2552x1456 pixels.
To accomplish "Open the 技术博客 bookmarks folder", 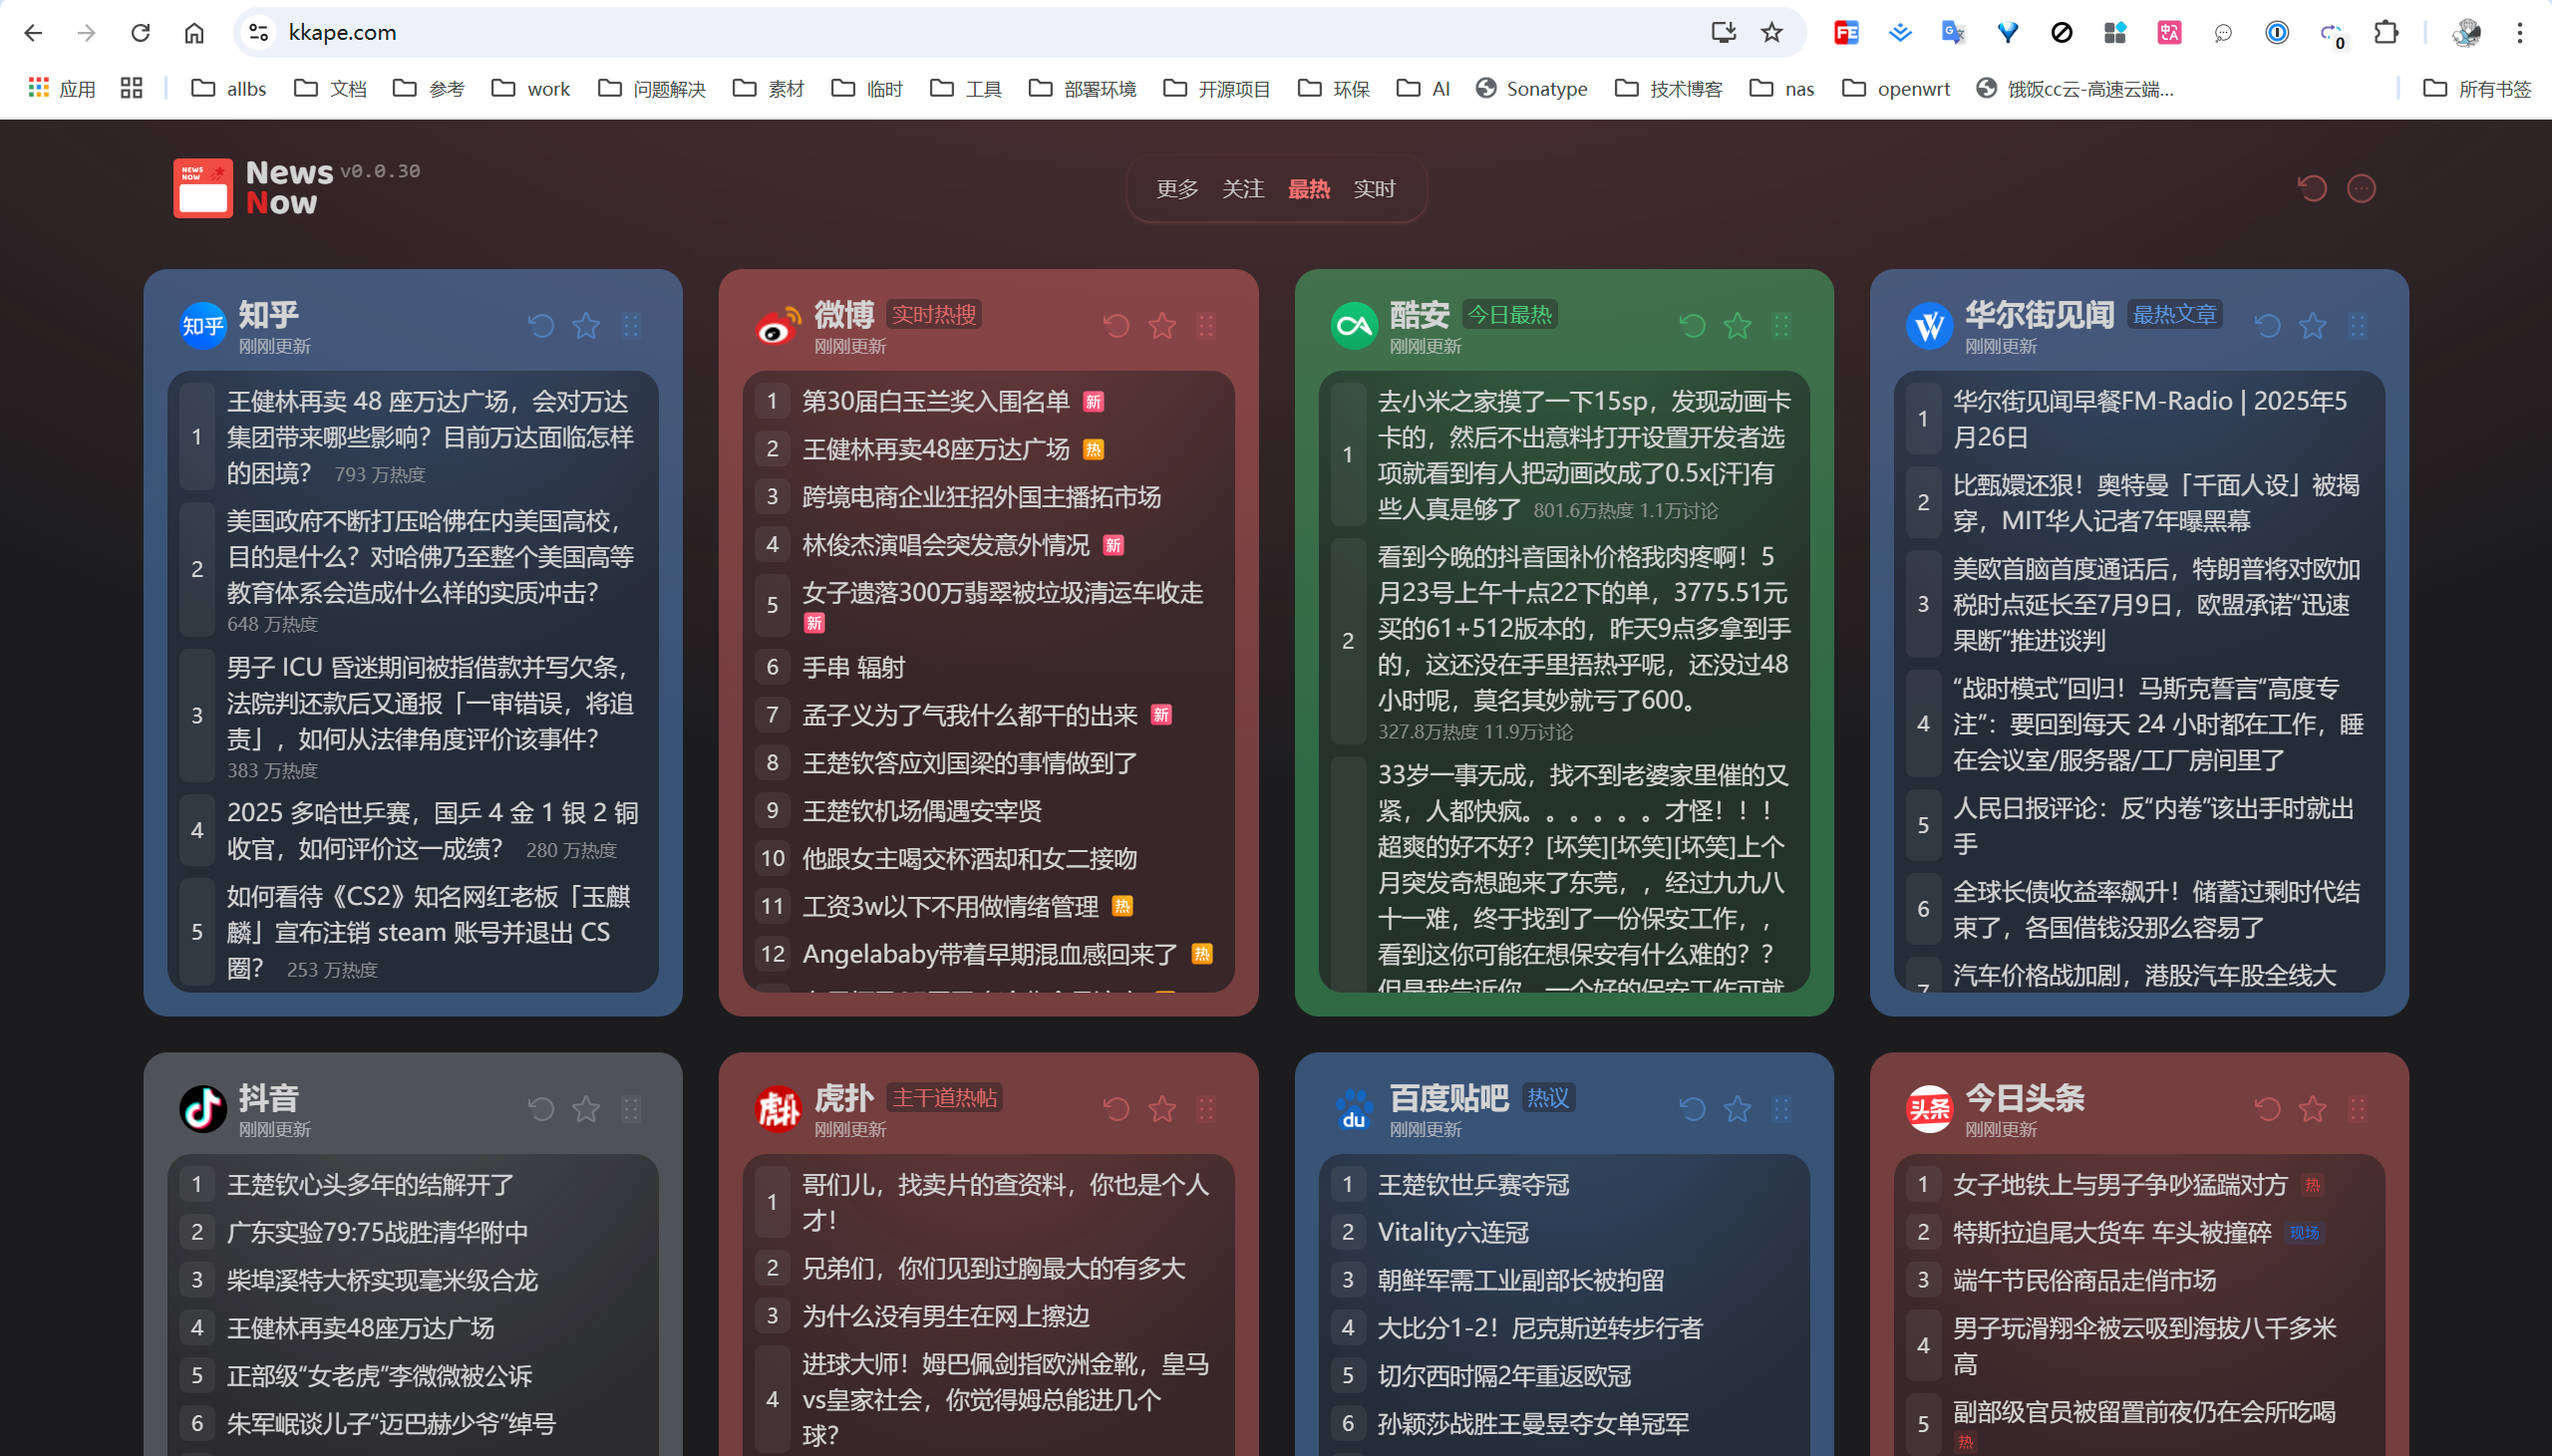I will click(x=1668, y=89).
